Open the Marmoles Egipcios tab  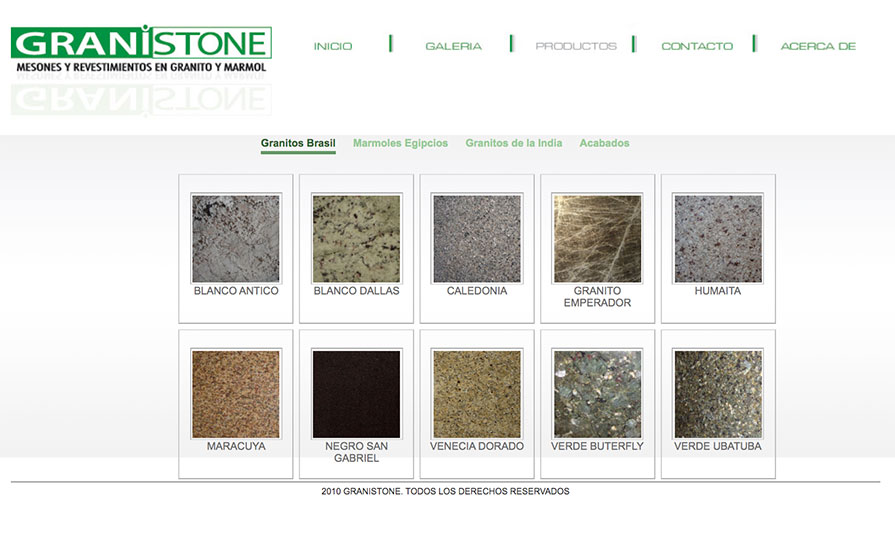(x=400, y=143)
